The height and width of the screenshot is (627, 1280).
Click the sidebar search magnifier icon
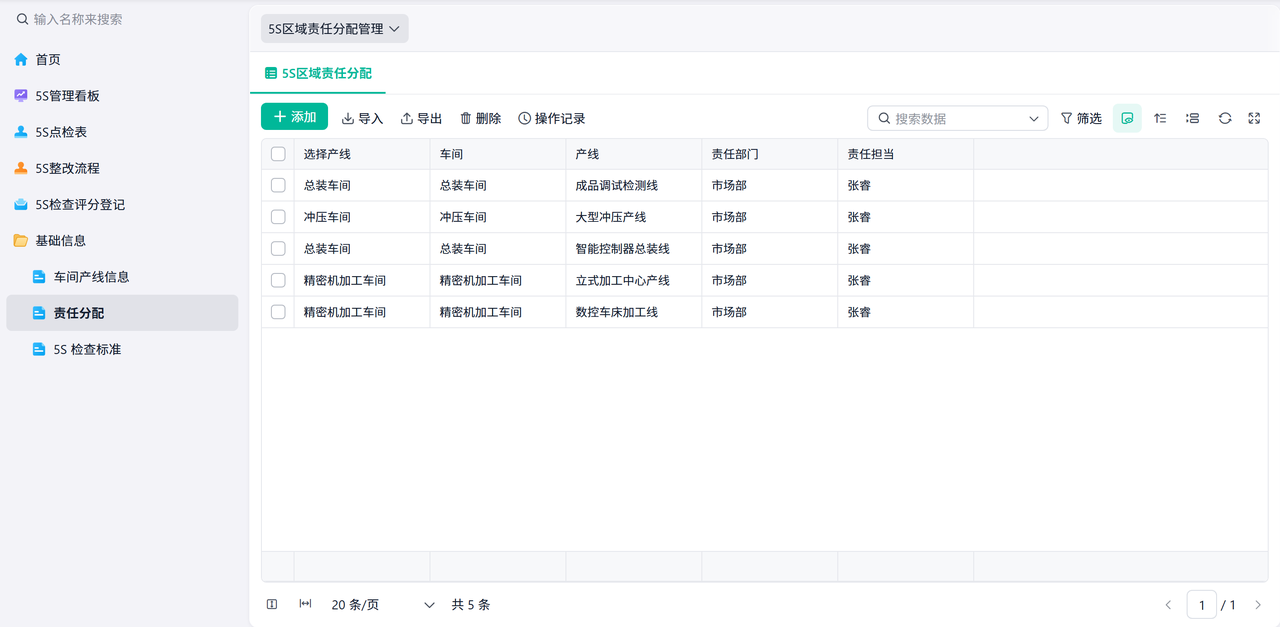[22, 19]
